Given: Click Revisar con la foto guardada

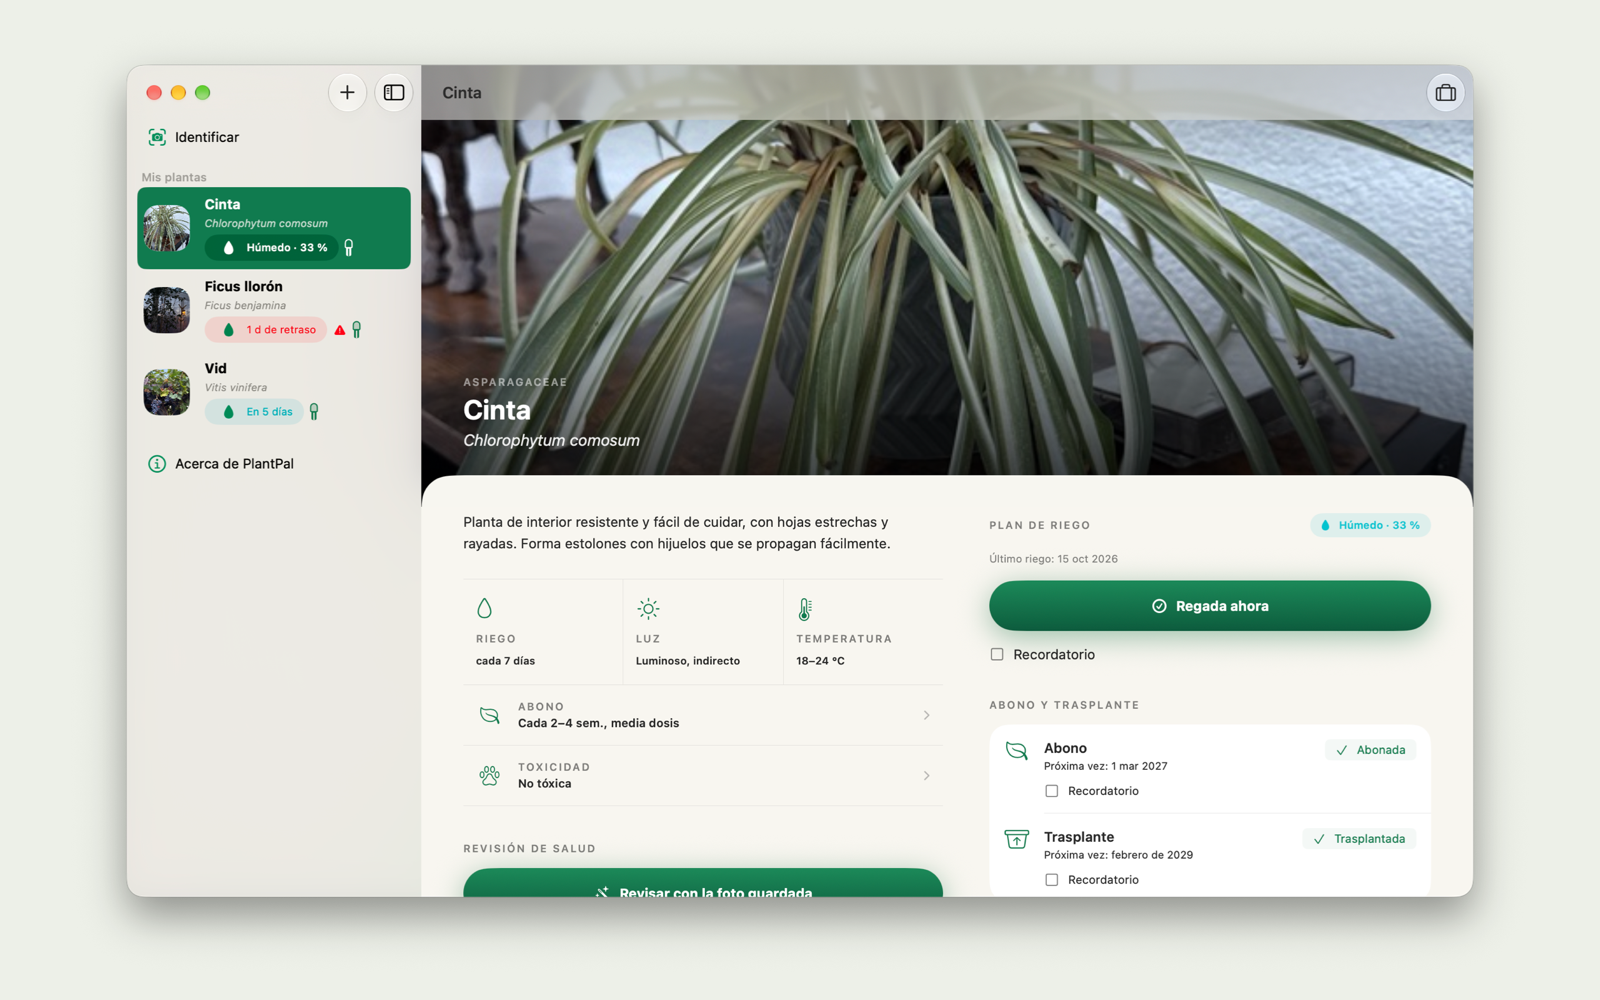Looking at the screenshot, I should 703,883.
